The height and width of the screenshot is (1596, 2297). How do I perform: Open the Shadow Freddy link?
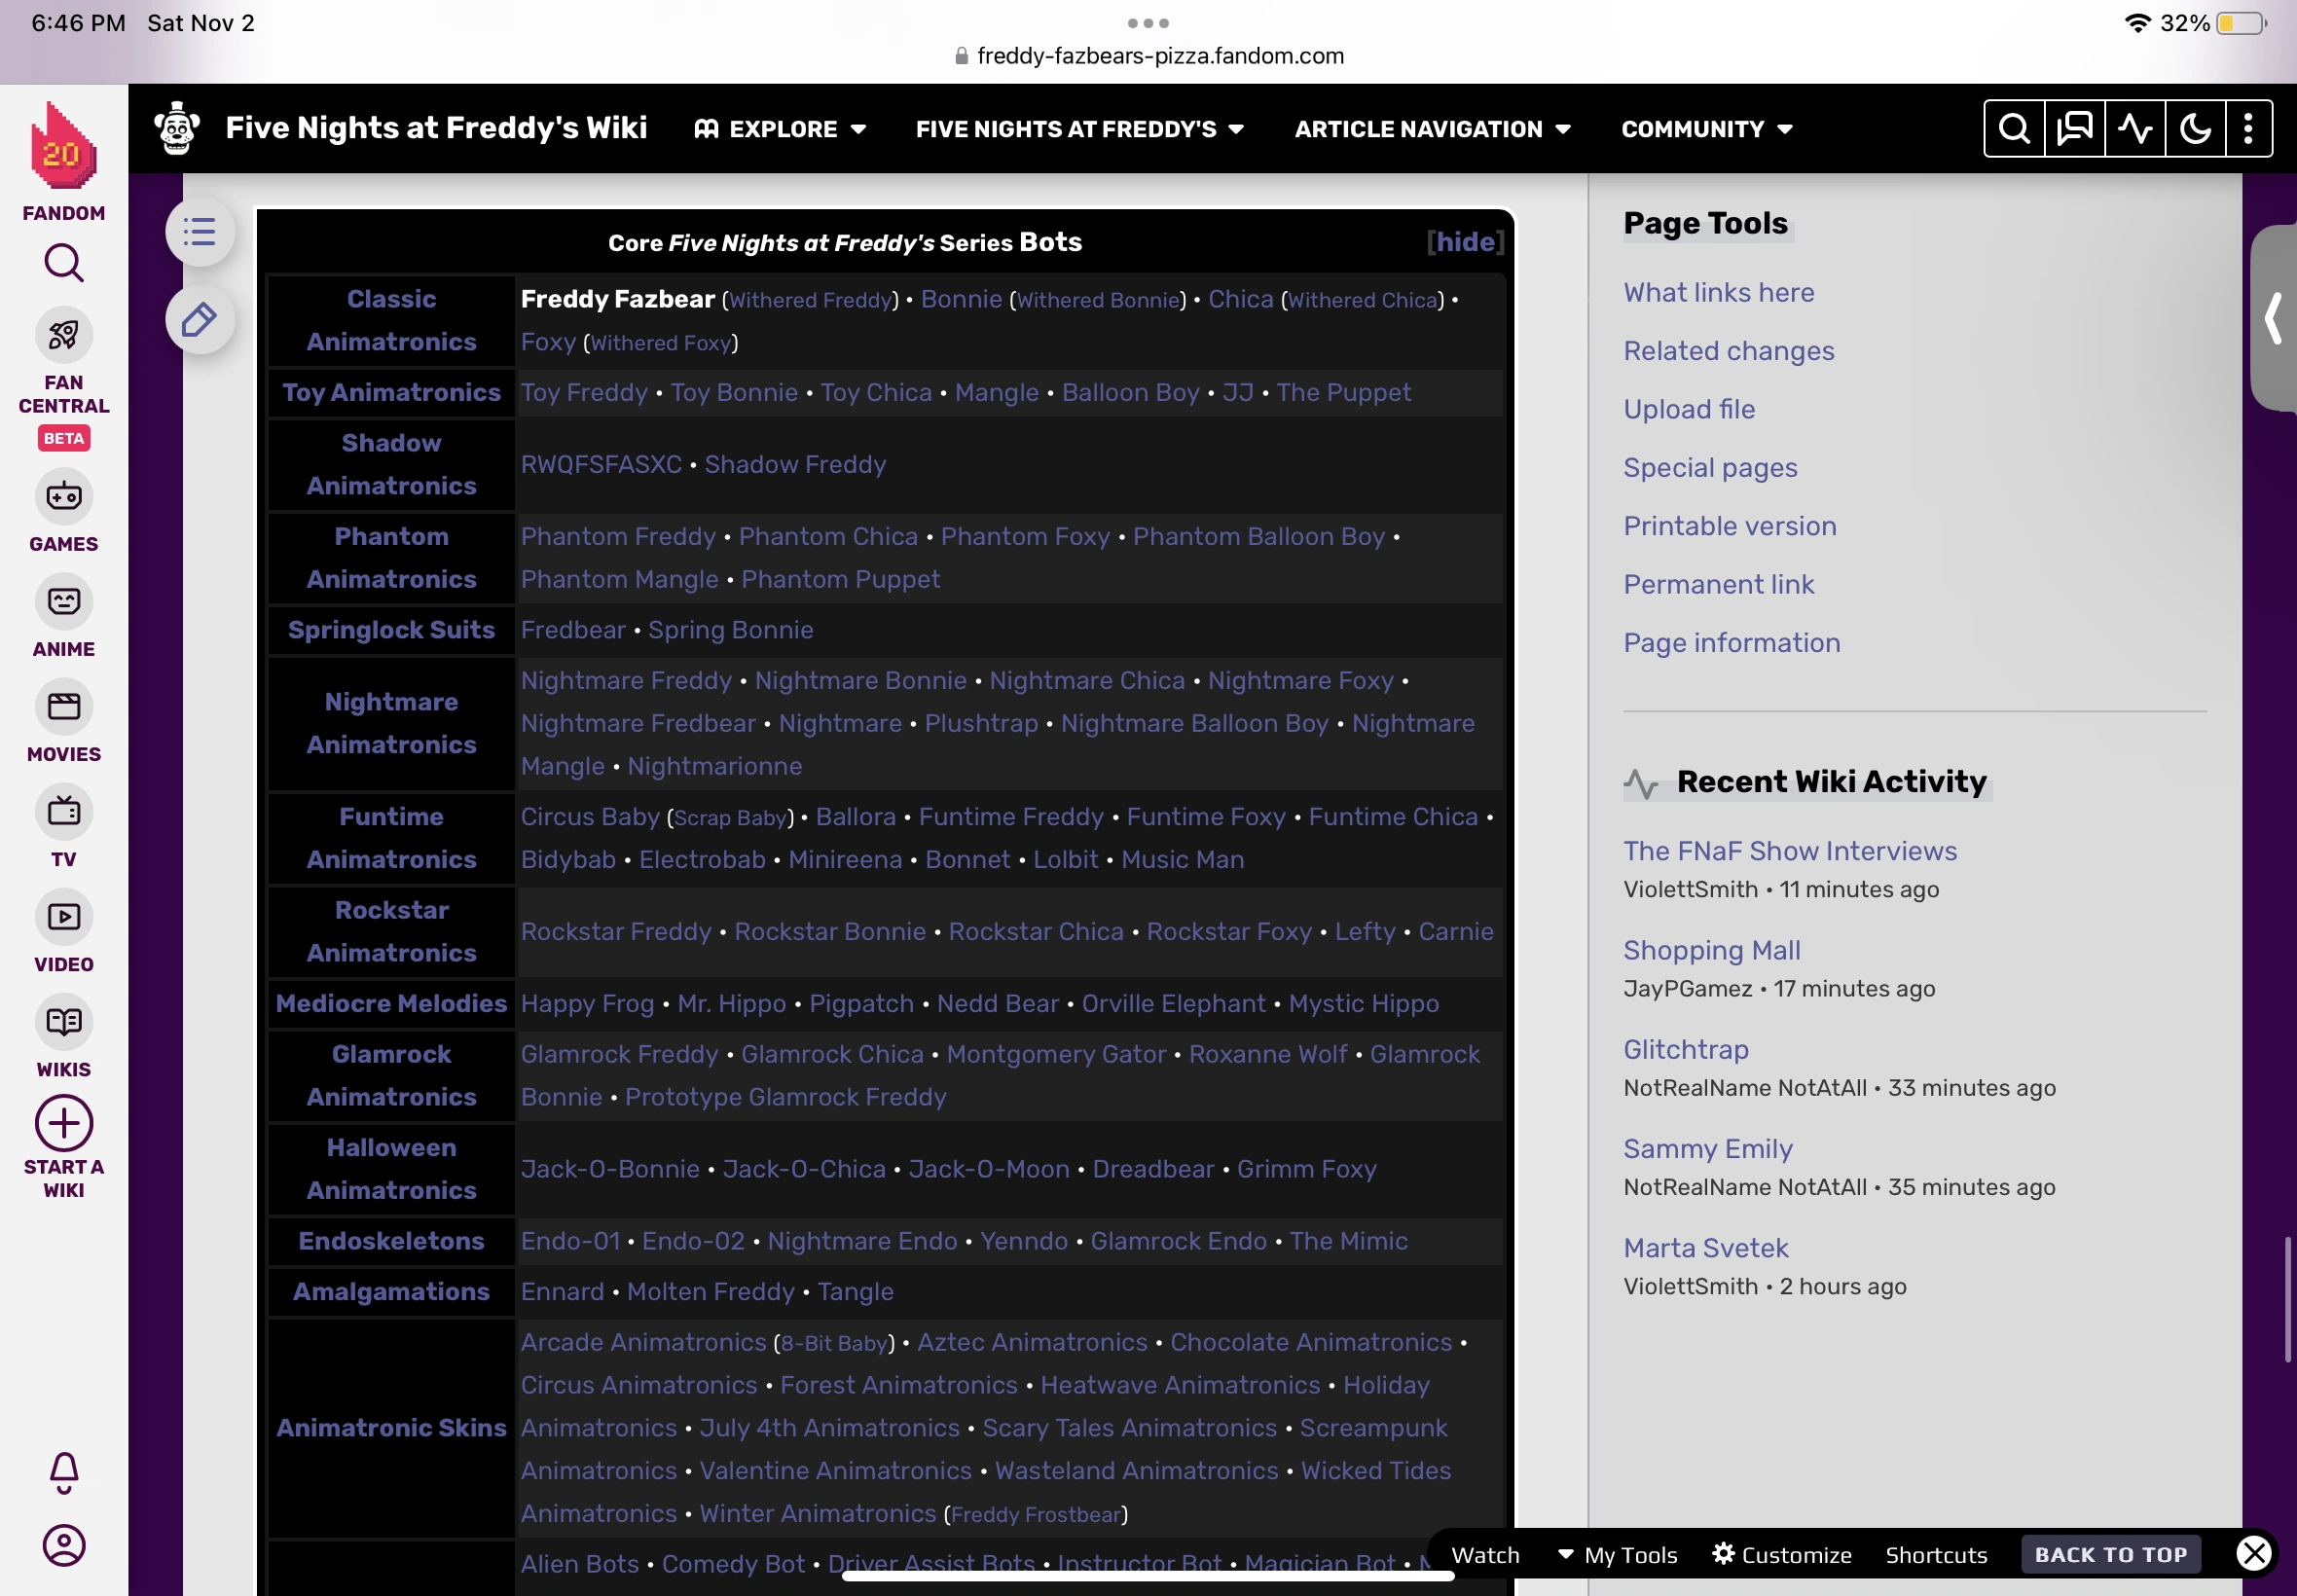[x=795, y=464]
